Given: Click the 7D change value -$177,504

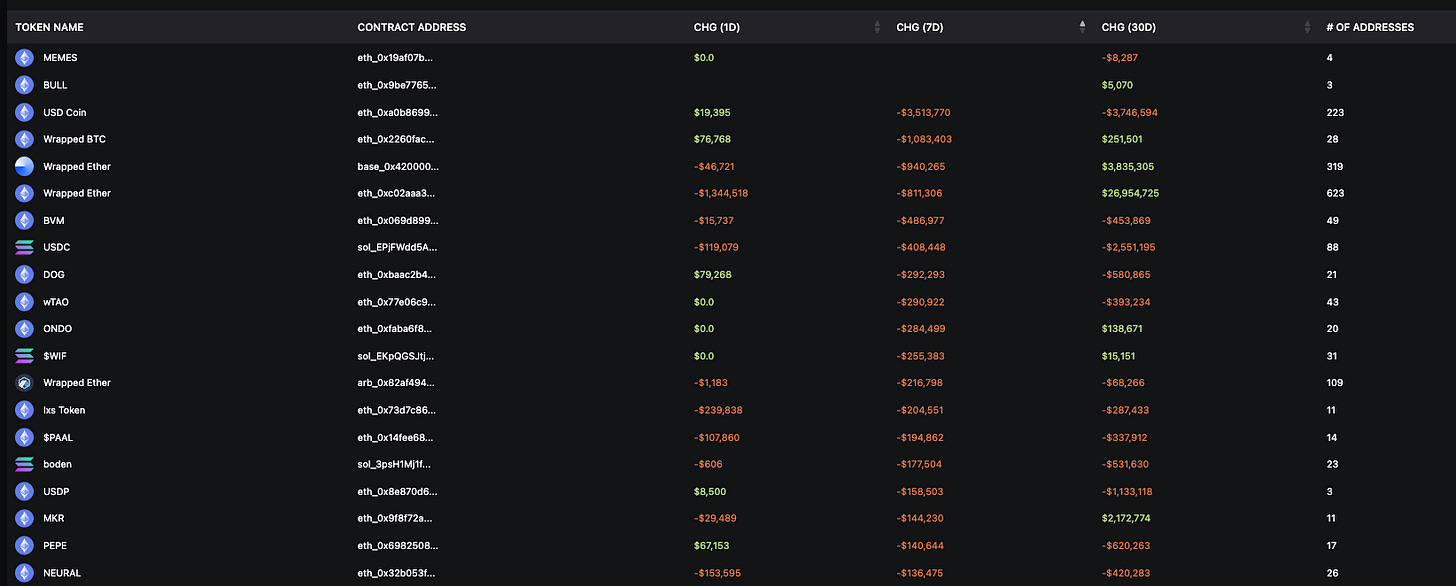Looking at the screenshot, I should [x=921, y=464].
